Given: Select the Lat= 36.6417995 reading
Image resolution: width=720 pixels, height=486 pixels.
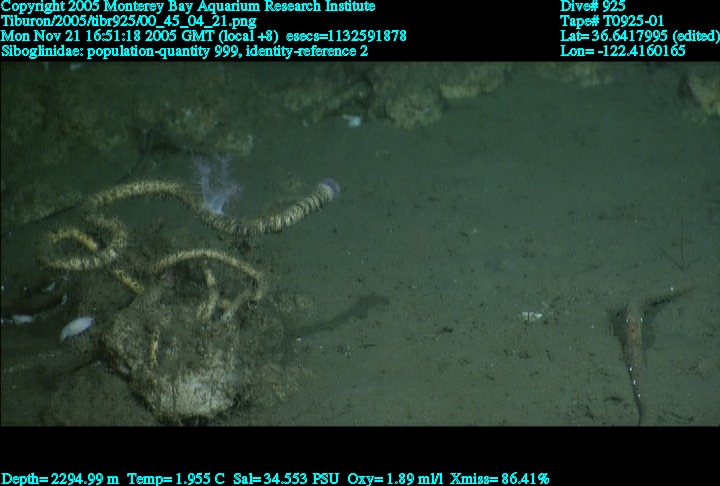Looking at the screenshot, I should pos(638,36).
